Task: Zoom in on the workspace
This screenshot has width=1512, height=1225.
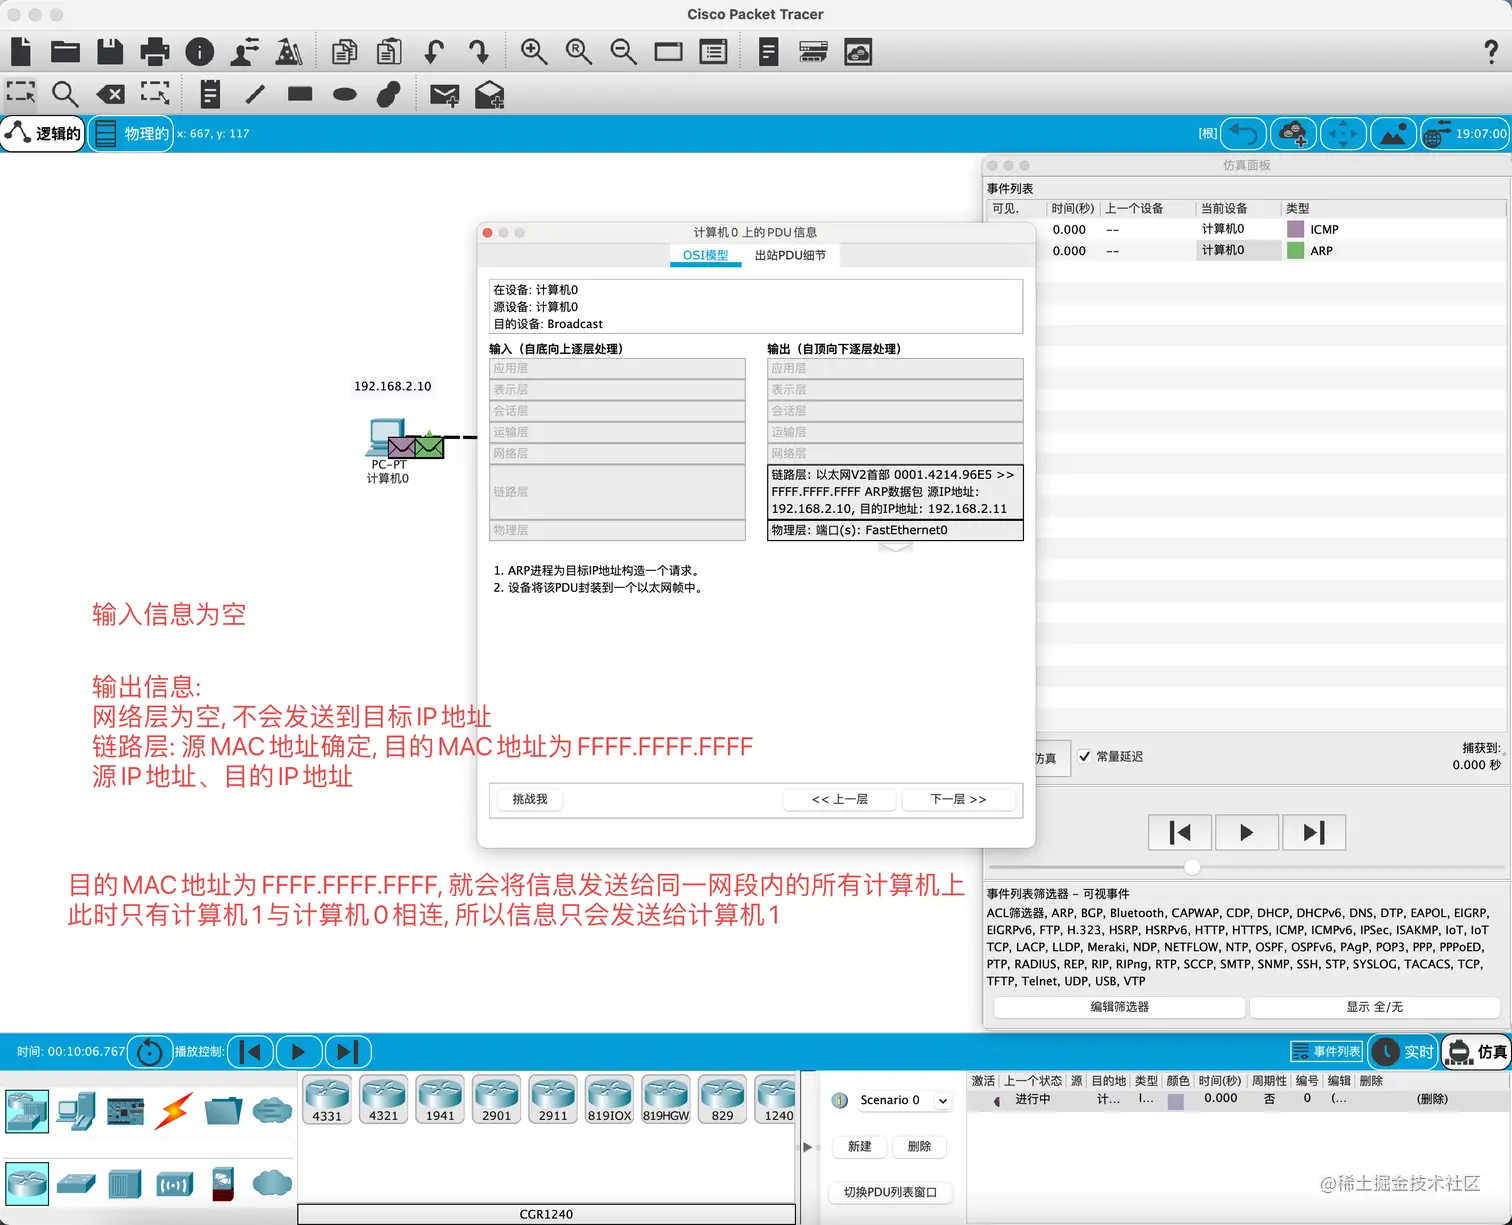Action: pos(534,51)
